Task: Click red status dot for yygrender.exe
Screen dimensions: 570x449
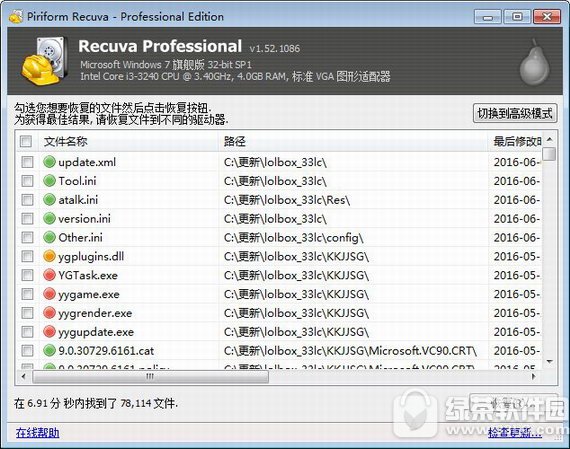Action: pyautogui.click(x=49, y=313)
